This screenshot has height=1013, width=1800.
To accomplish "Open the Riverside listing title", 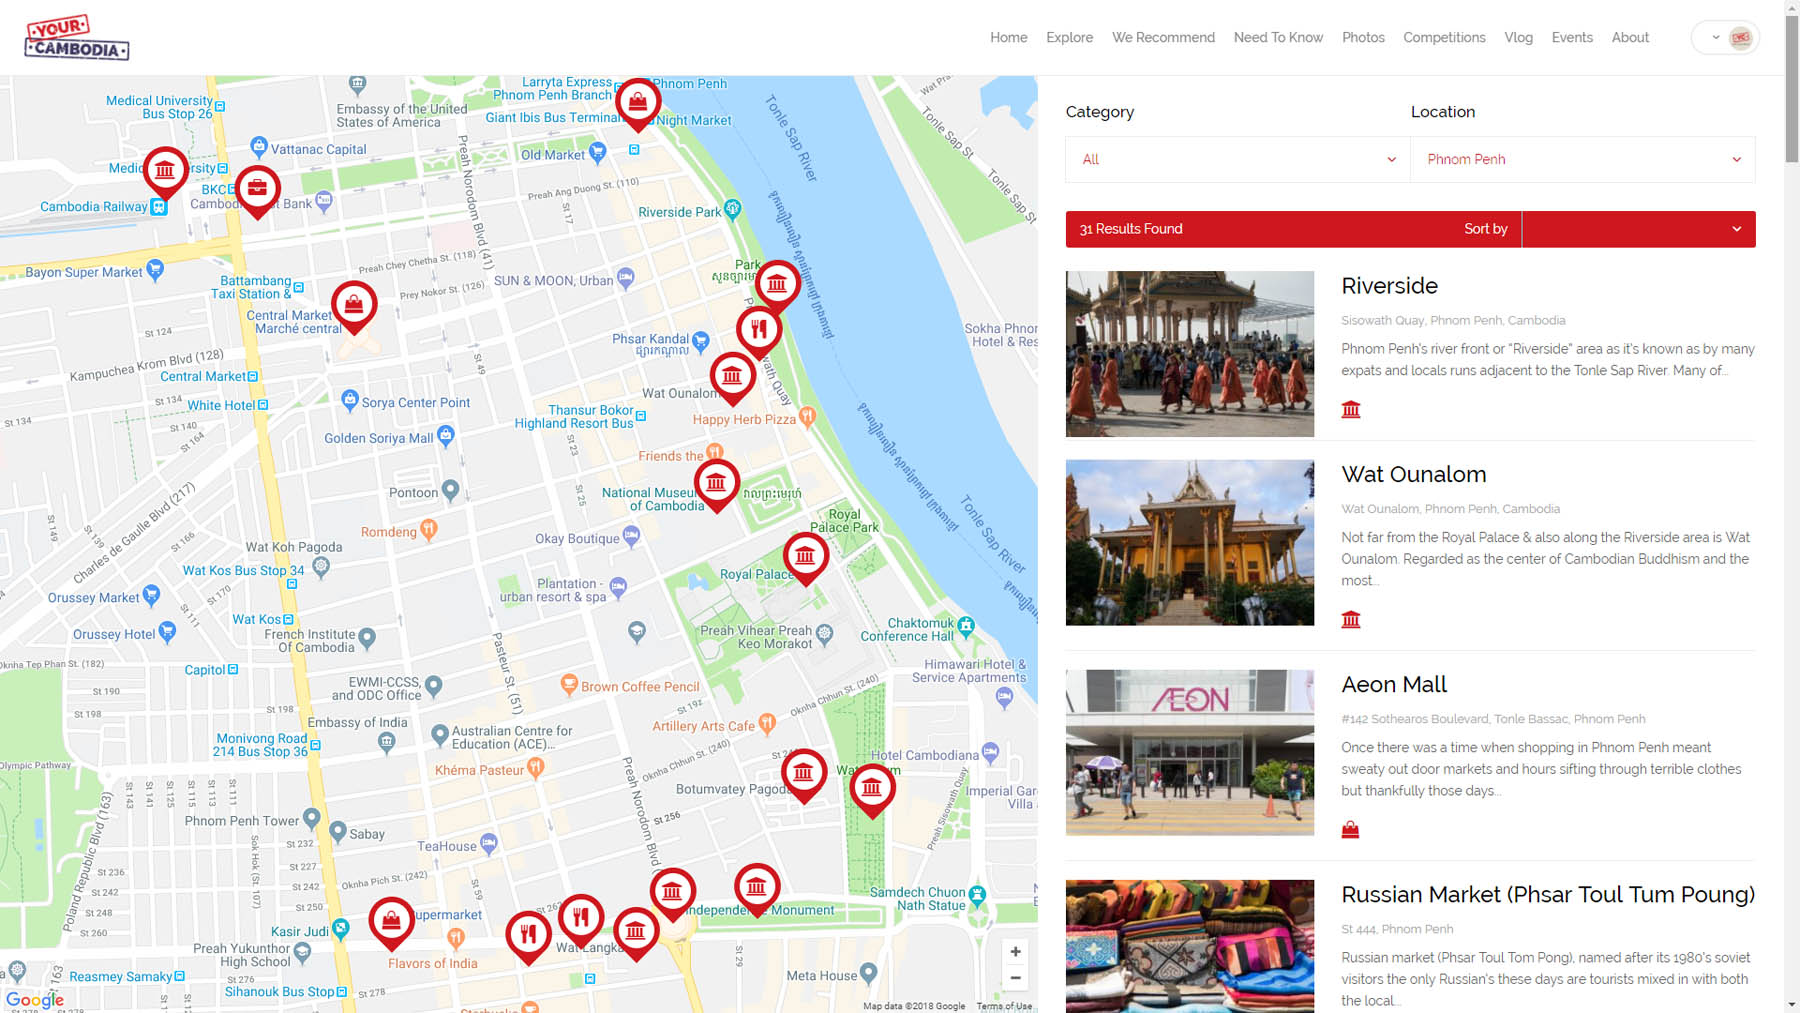I will pyautogui.click(x=1389, y=286).
